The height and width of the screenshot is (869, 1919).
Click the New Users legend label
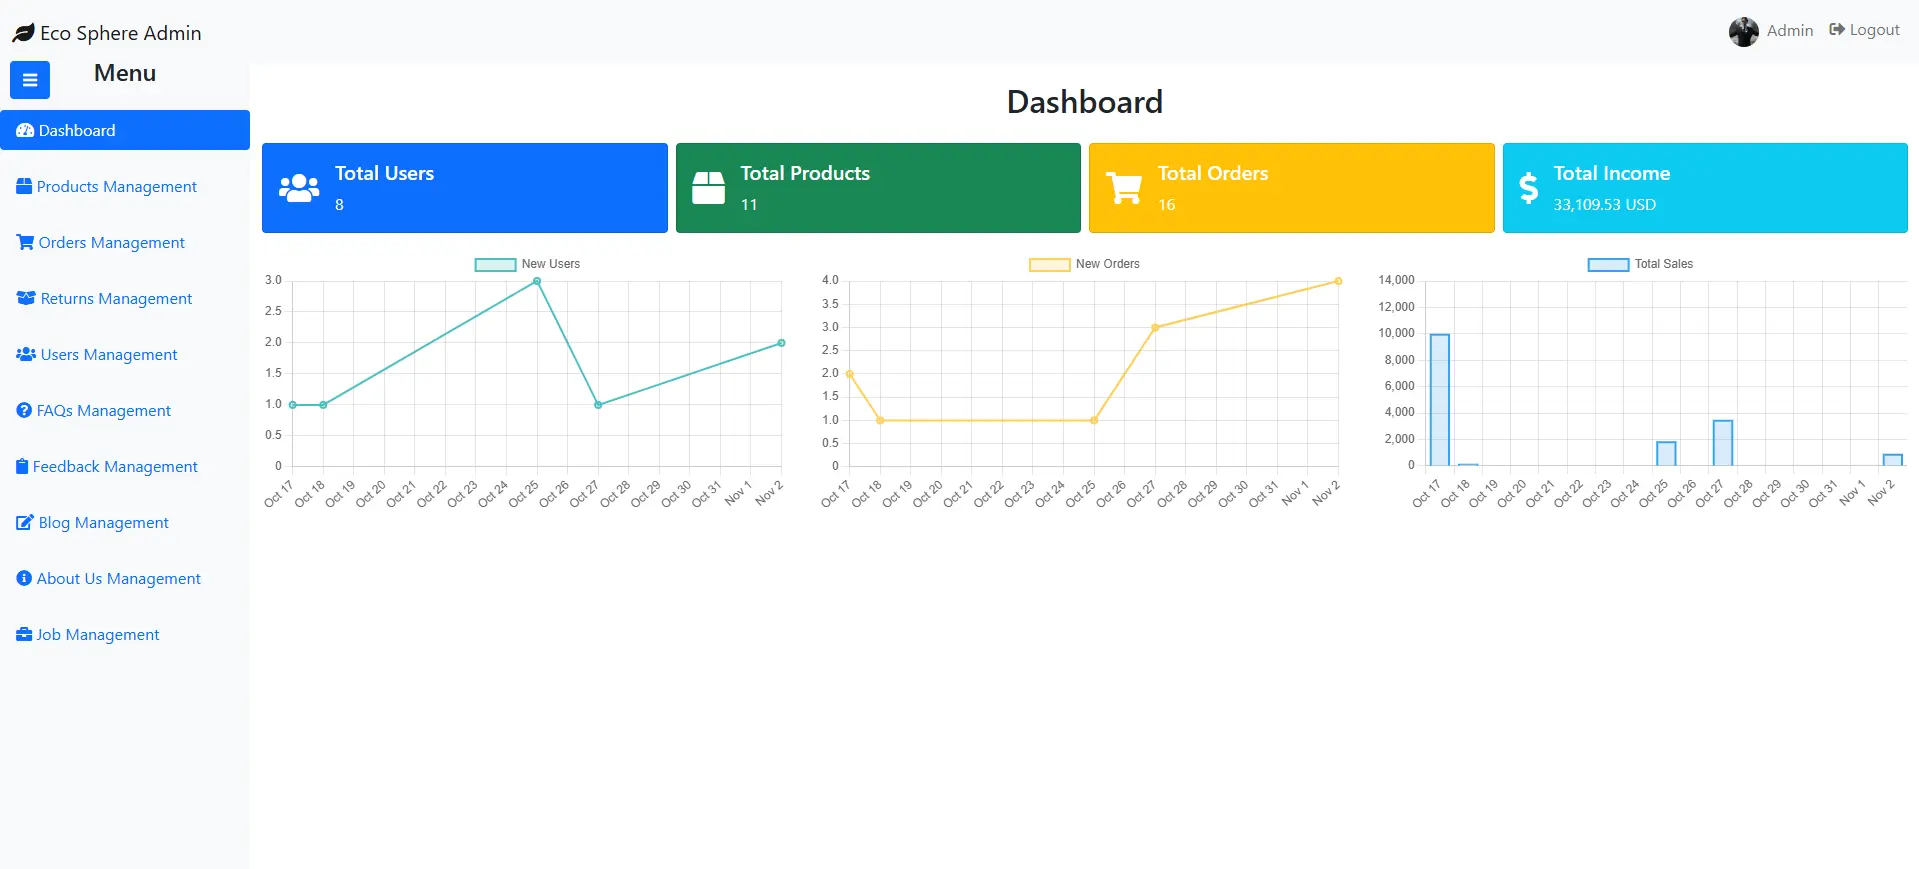[x=550, y=264]
